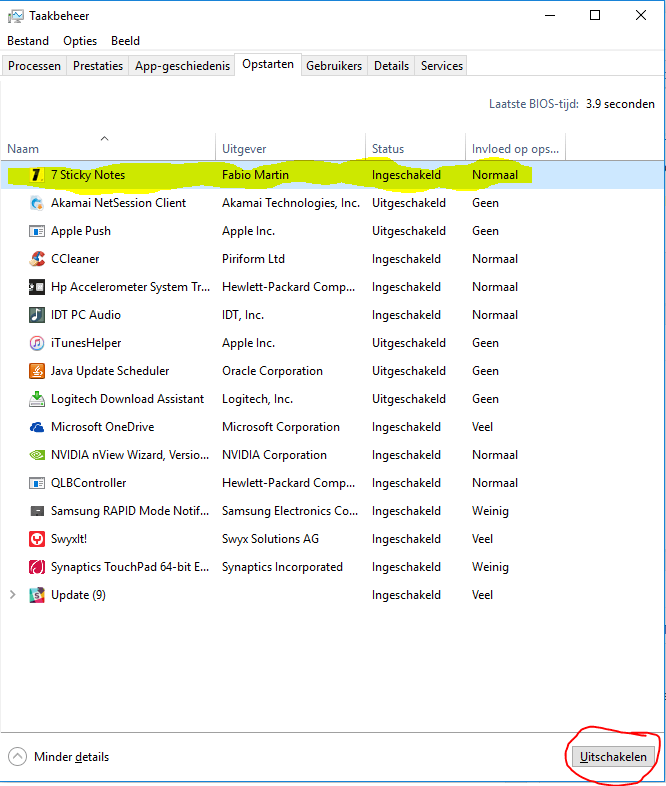The height and width of the screenshot is (786, 666).
Task: Click the Minder details label
Action: pyautogui.click(x=71, y=757)
